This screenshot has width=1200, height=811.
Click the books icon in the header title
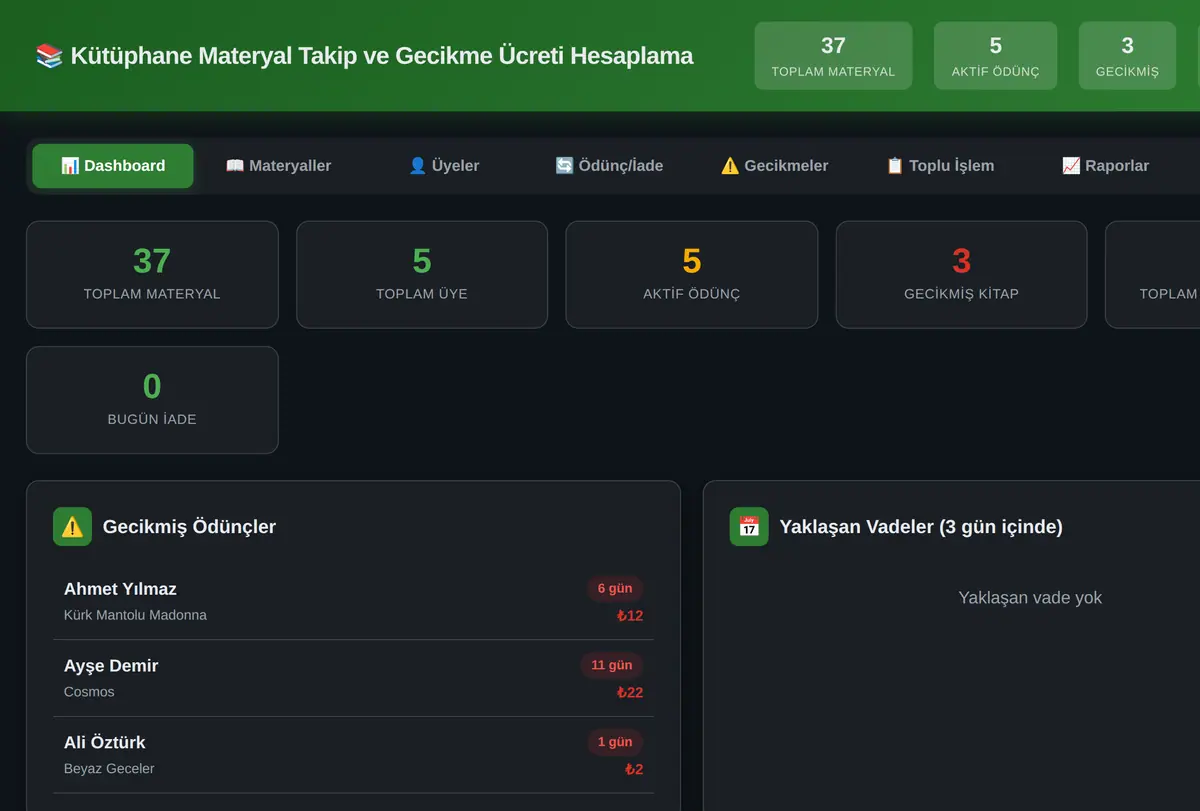tap(49, 55)
